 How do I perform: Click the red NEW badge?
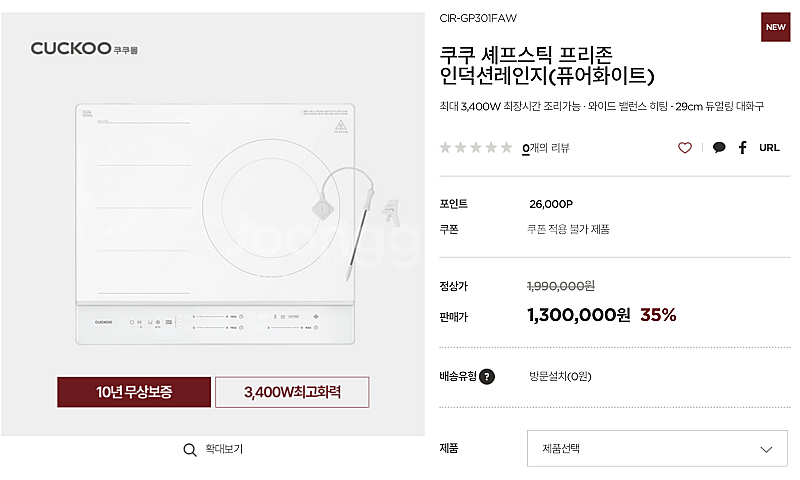tap(776, 27)
